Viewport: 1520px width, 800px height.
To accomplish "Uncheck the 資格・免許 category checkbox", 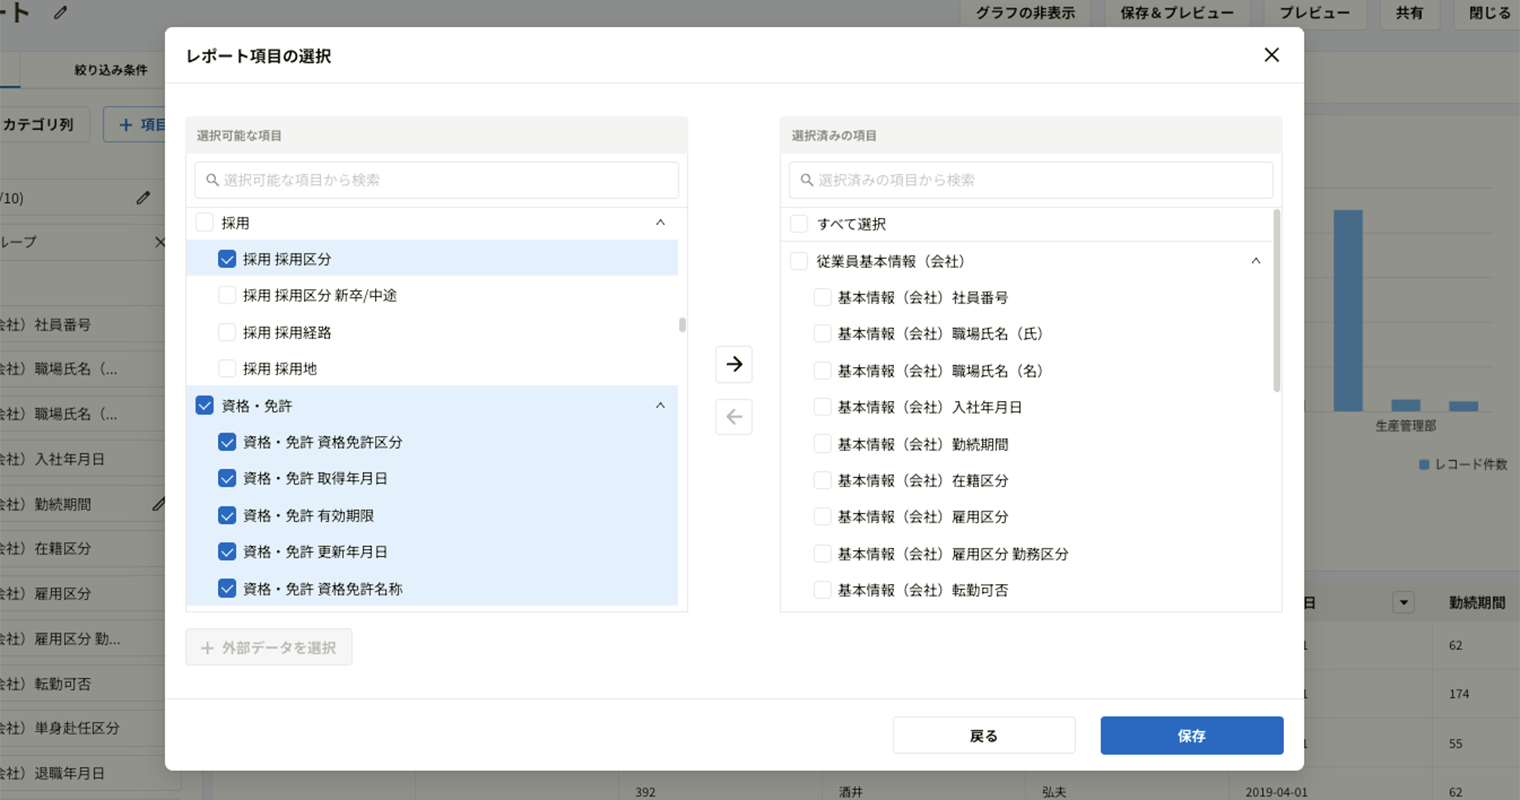I will [x=205, y=405].
